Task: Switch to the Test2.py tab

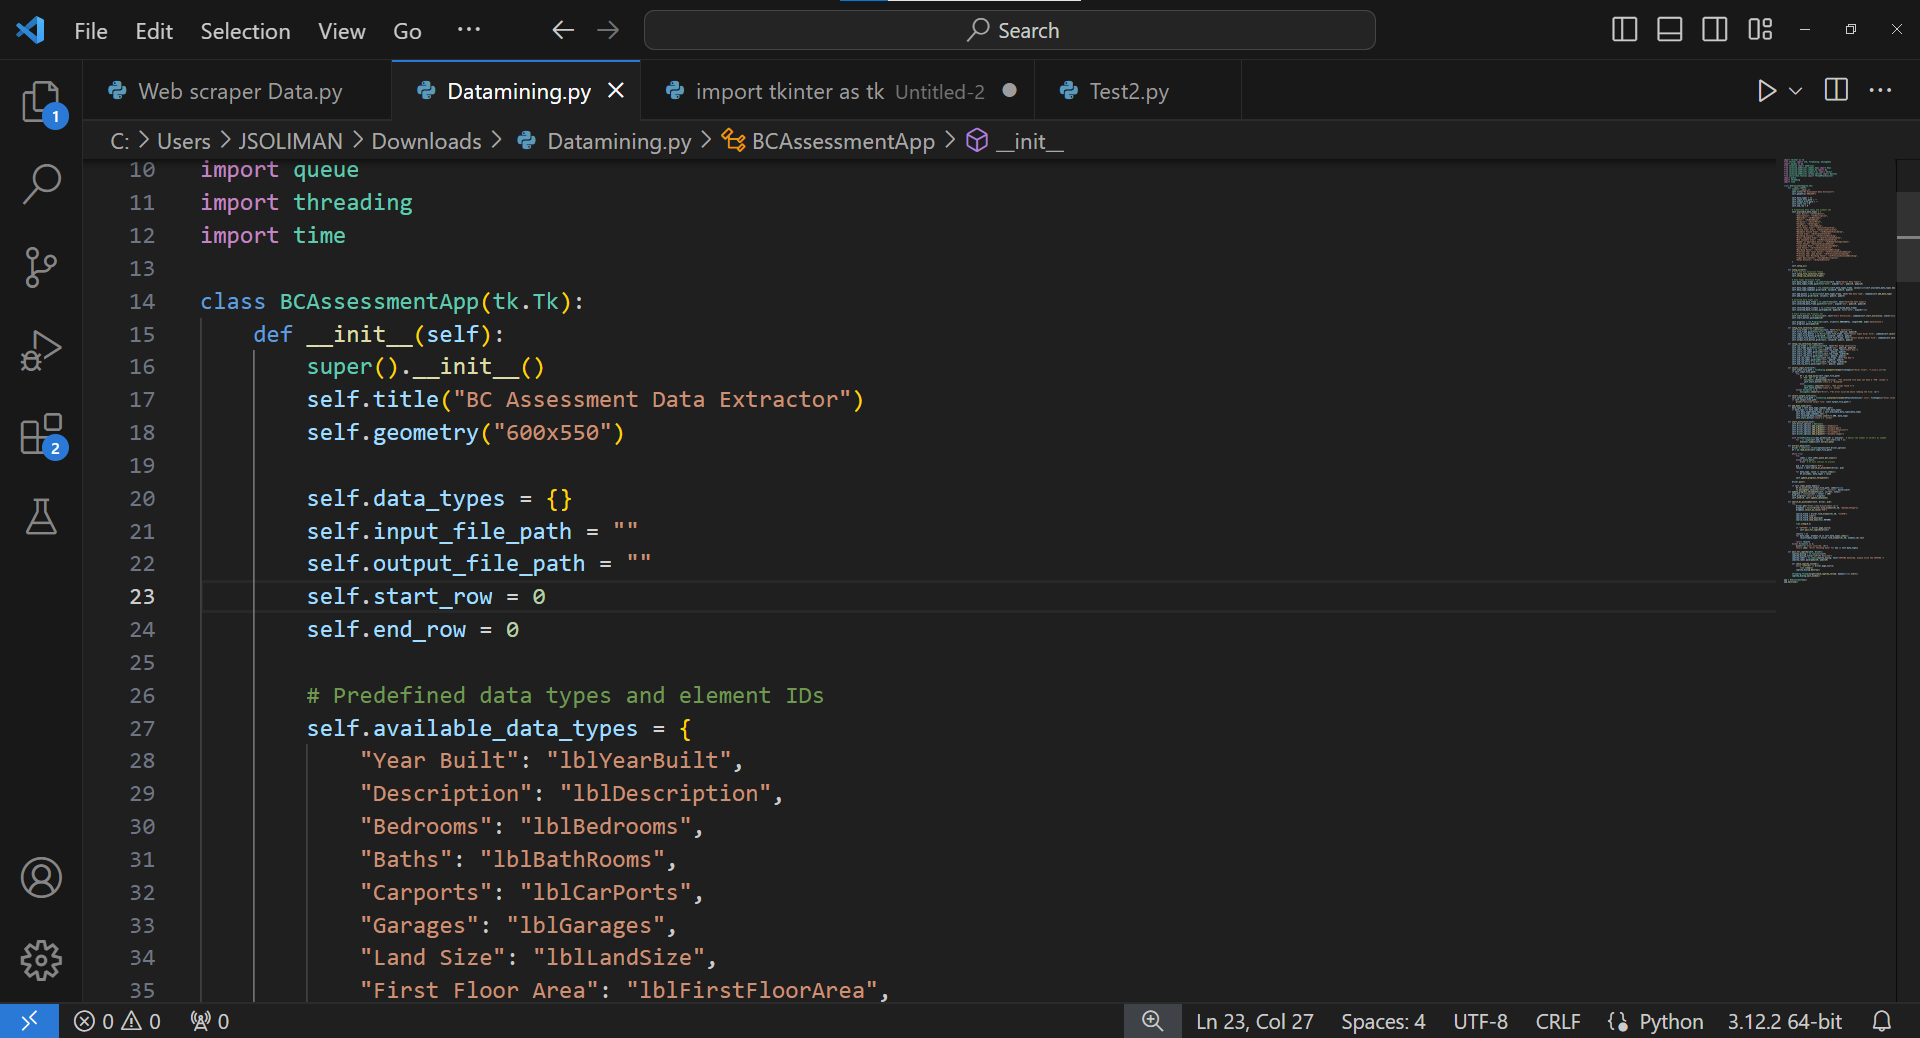Action: point(1128,91)
